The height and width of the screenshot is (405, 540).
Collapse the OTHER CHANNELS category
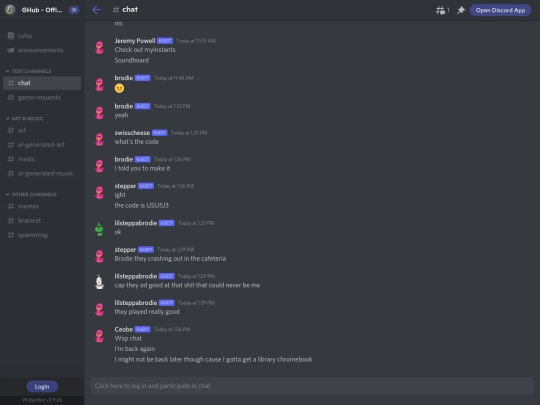click(x=31, y=195)
